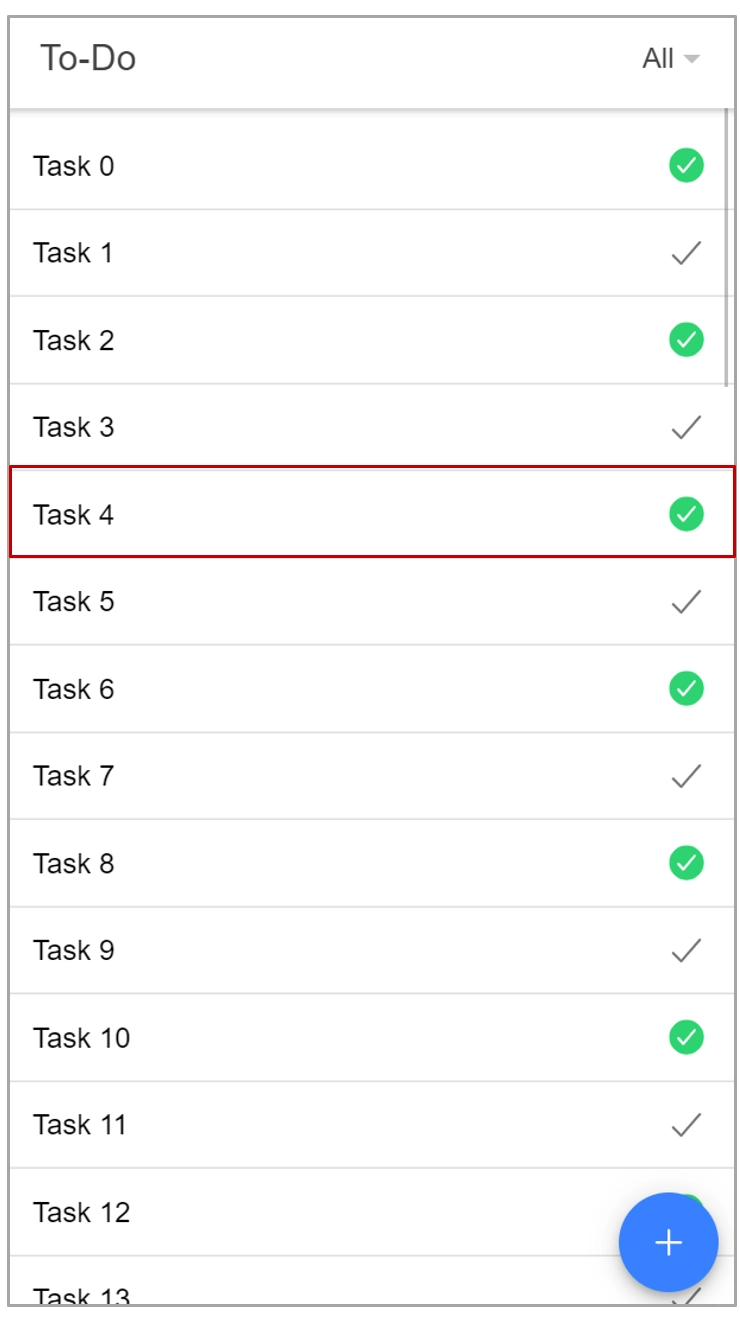
Task: Complete Task 11 using its checkmark
Action: point(686,1125)
